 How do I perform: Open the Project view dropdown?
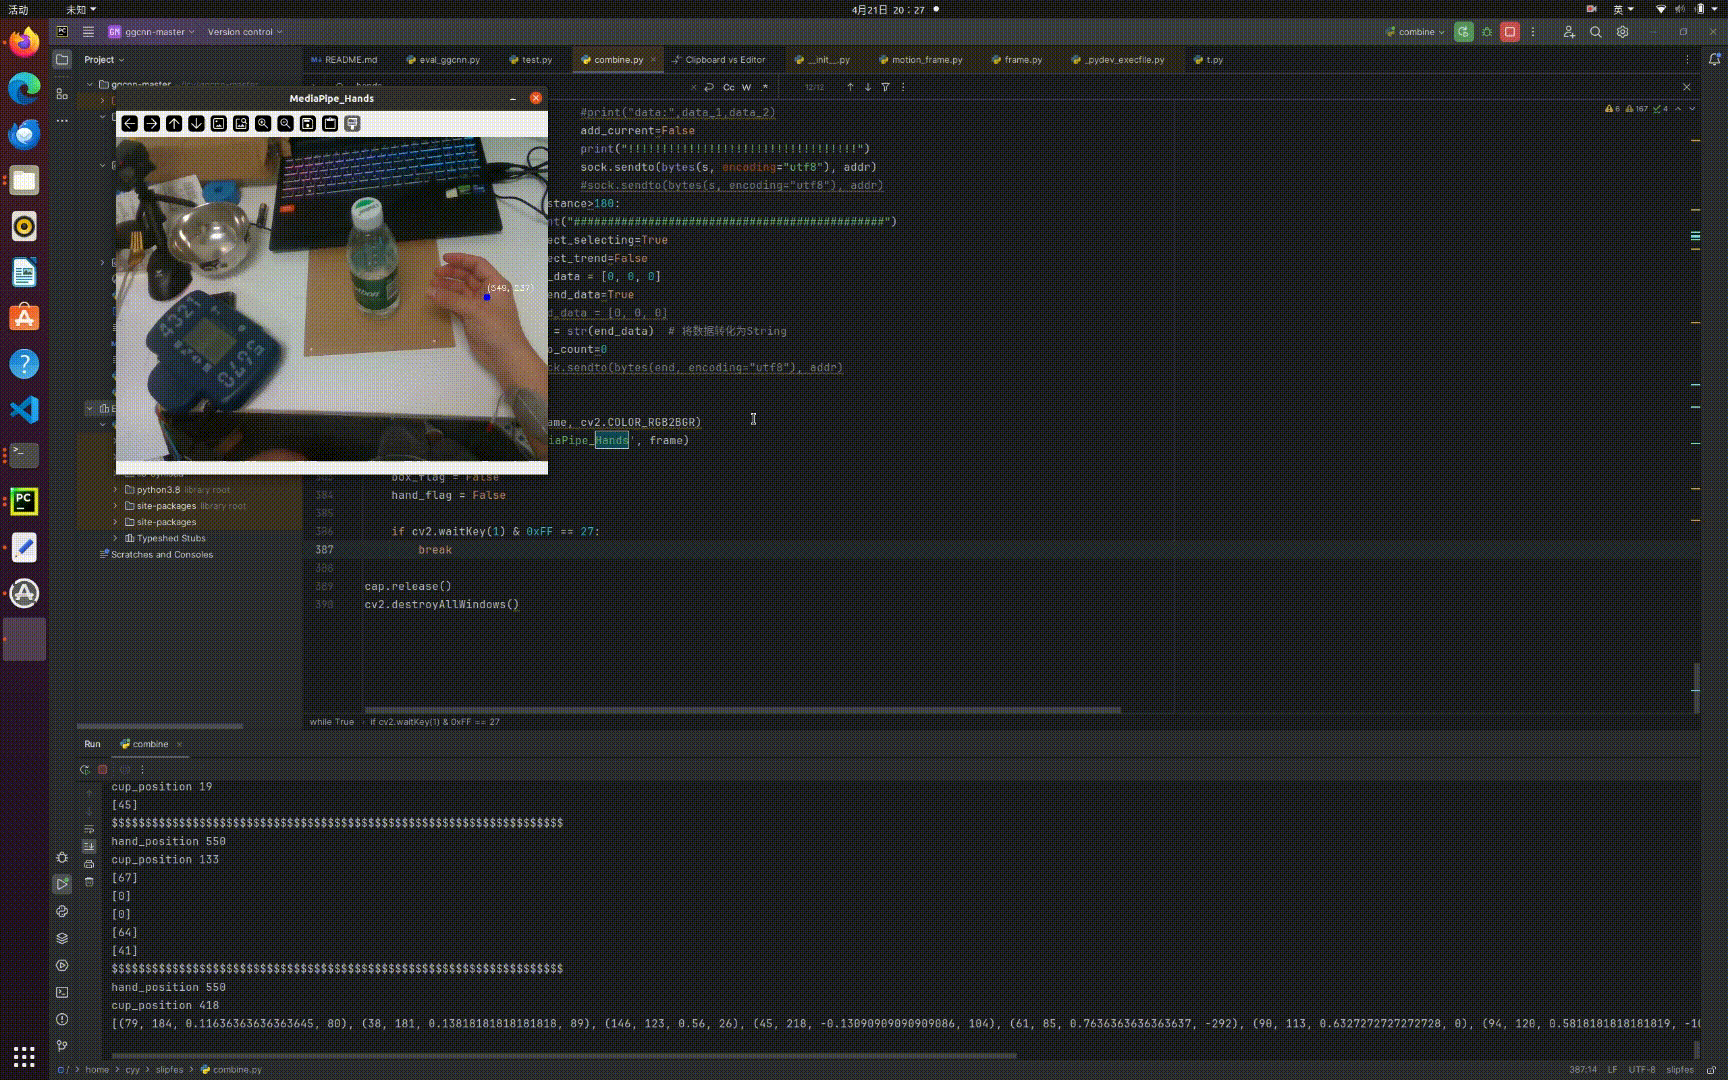coord(104,60)
